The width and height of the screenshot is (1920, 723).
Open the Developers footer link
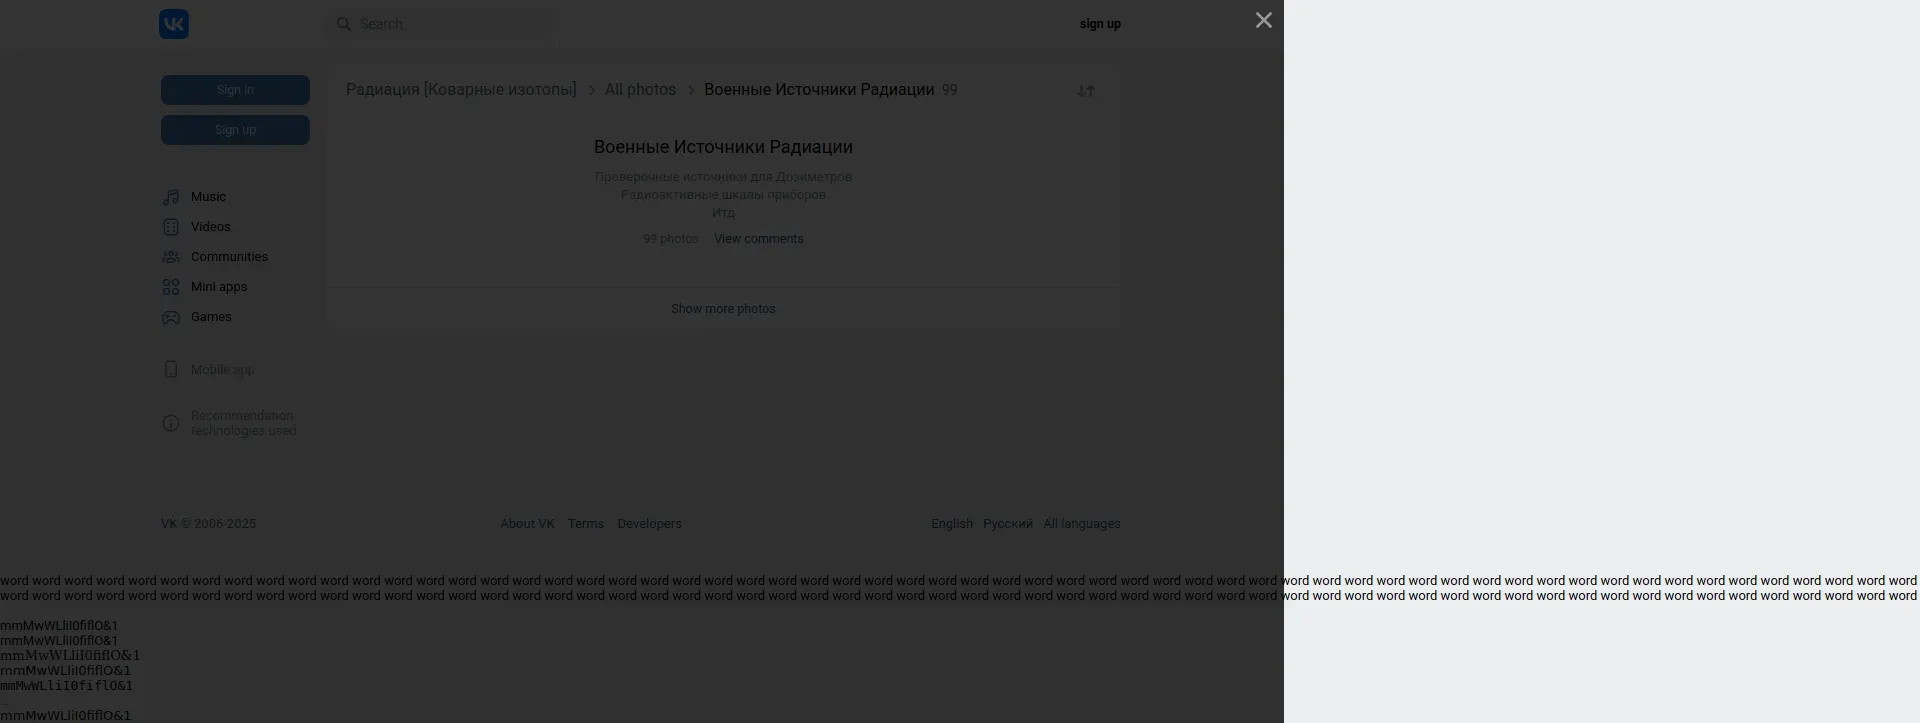[649, 524]
